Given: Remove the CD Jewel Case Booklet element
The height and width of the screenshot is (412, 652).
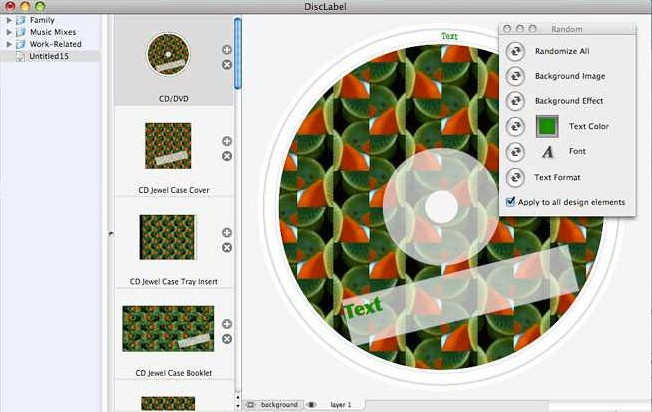Looking at the screenshot, I should (x=227, y=339).
